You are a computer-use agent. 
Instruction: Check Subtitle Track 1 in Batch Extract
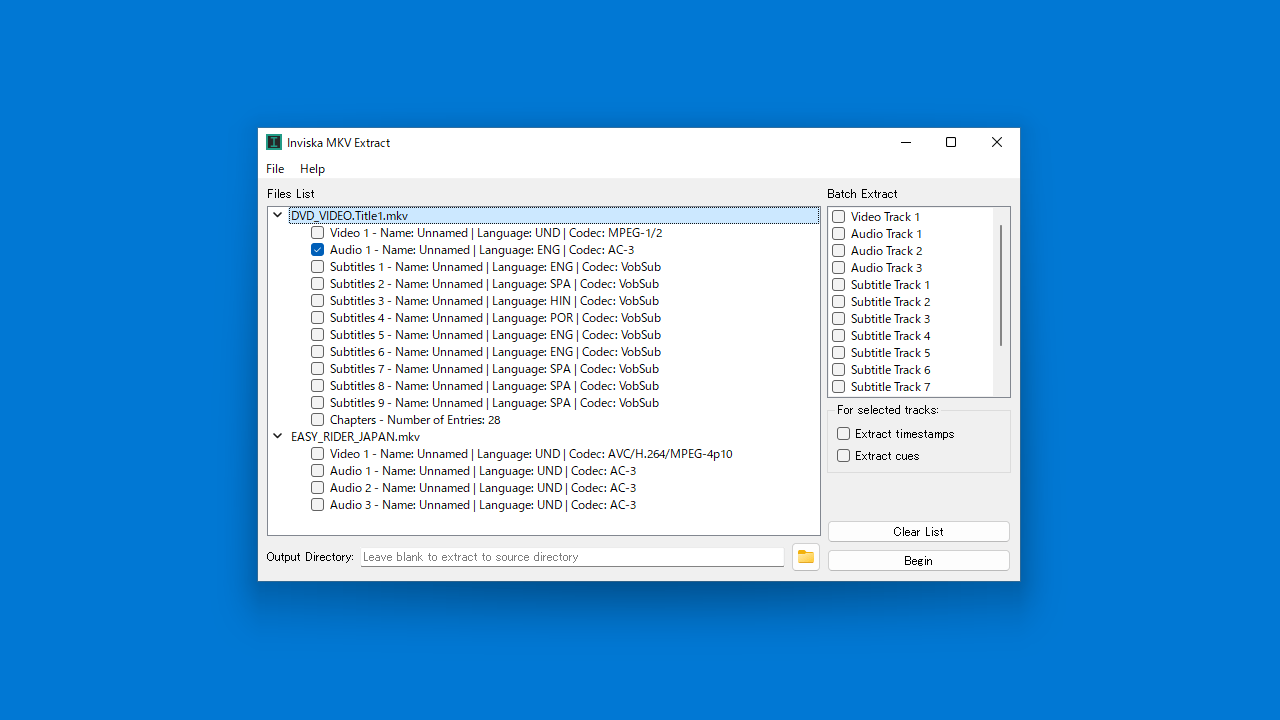coord(838,285)
